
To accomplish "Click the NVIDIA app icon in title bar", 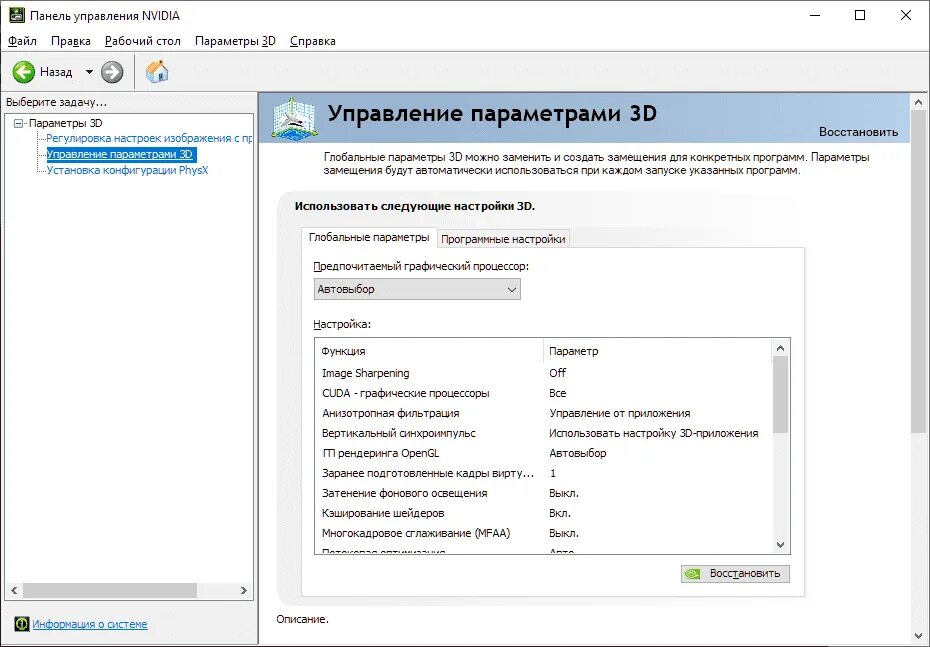I will [x=16, y=15].
